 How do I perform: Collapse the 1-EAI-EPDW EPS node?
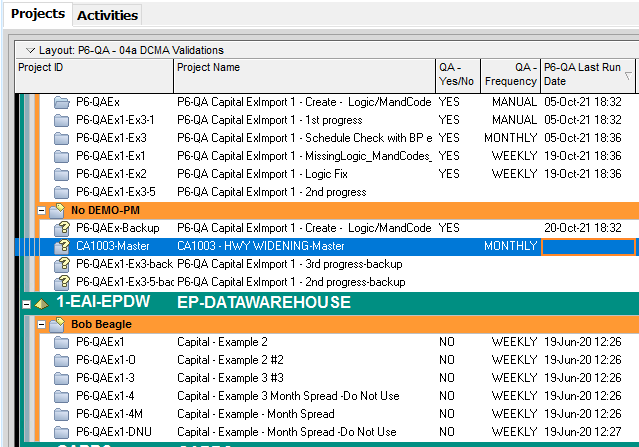(26, 304)
